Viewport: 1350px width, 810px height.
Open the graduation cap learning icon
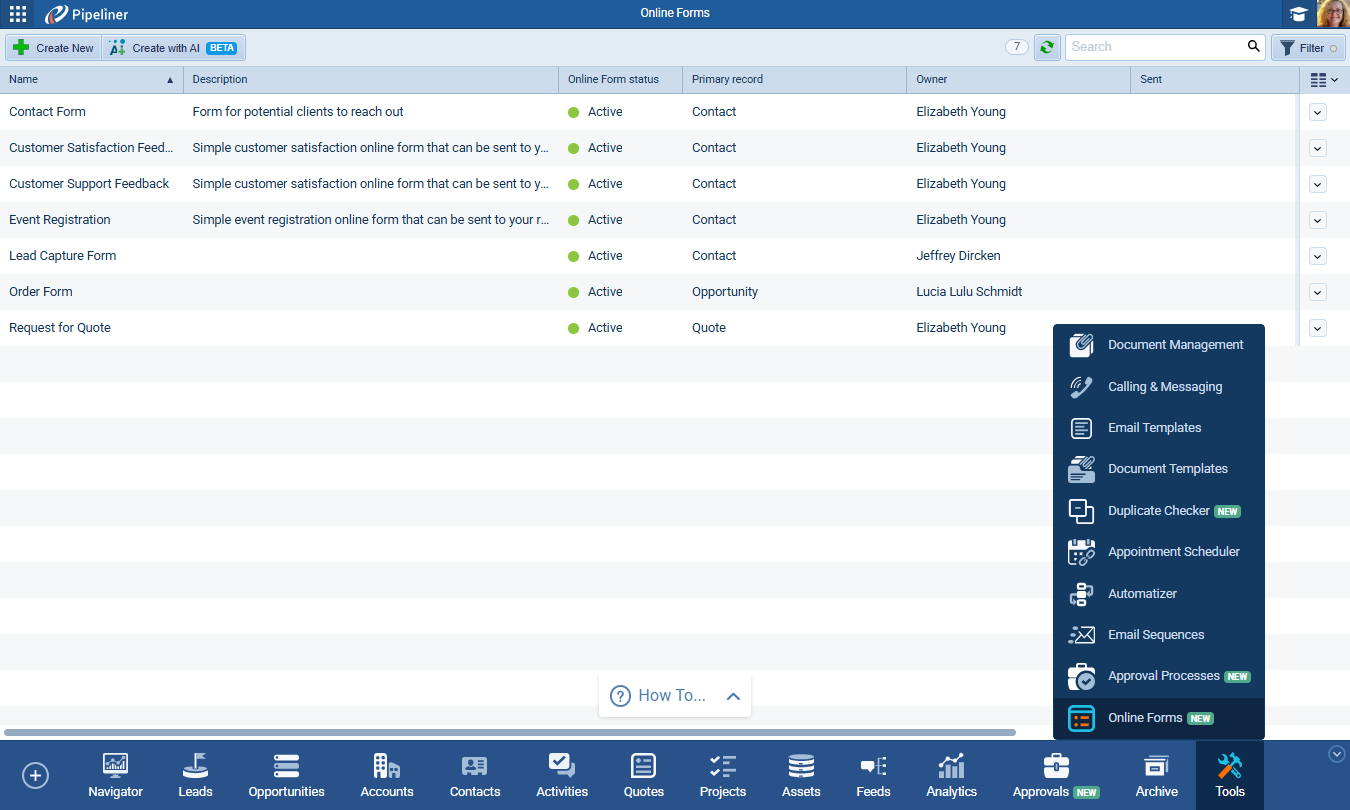click(1298, 14)
